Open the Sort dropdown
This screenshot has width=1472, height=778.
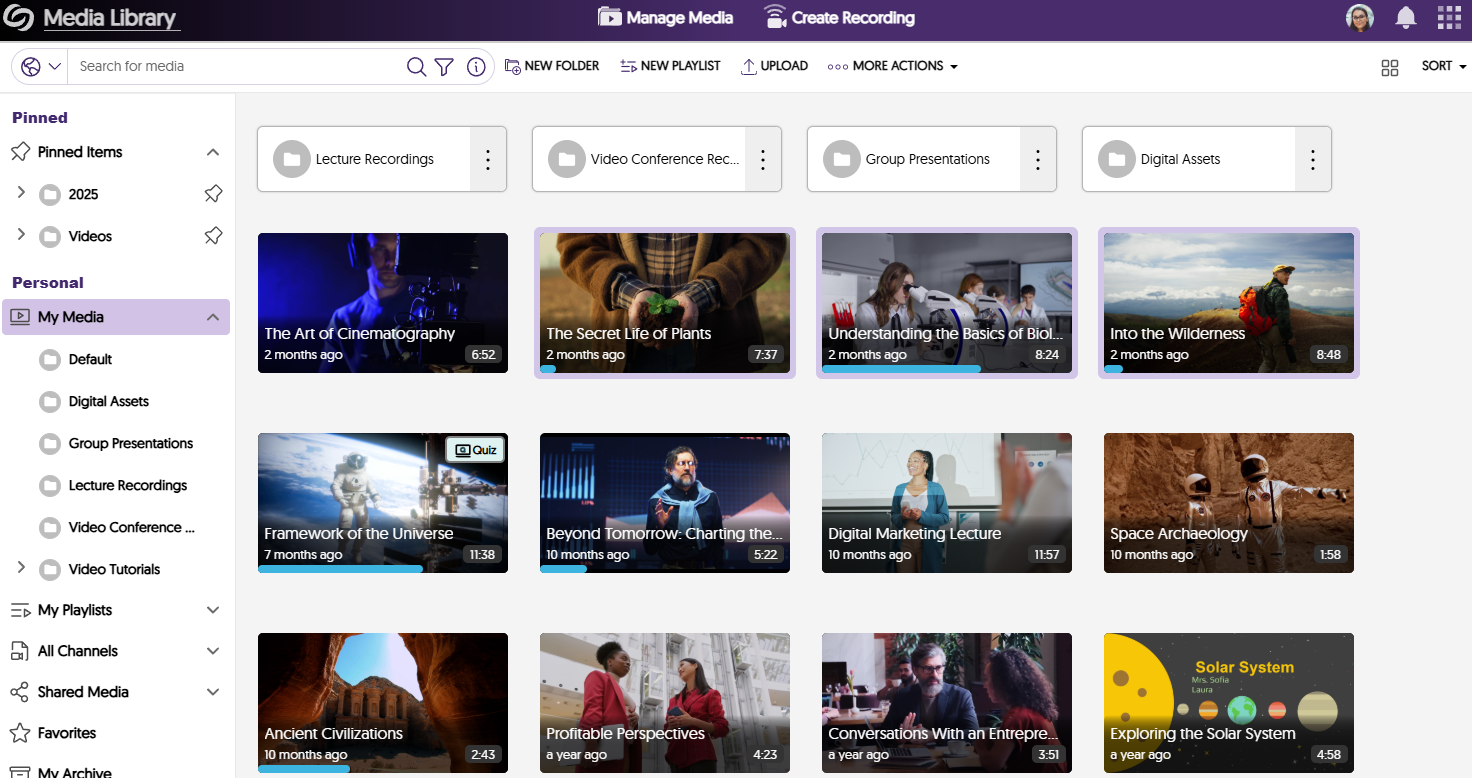coord(1443,66)
